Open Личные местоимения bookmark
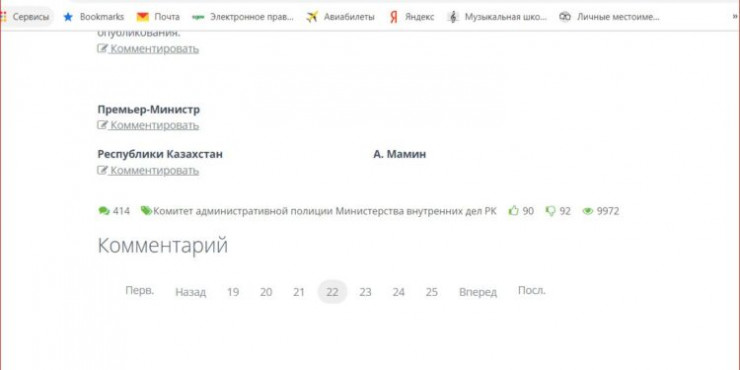This screenshot has height=370, width=740. pos(609,17)
